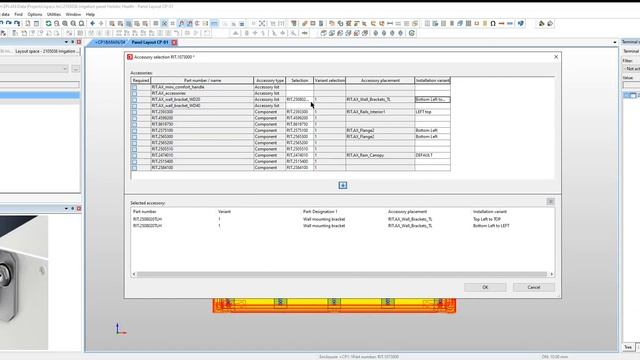Switch to the Panel Layout CP-01 tab
The image size is (640, 360).
(x=150, y=42)
